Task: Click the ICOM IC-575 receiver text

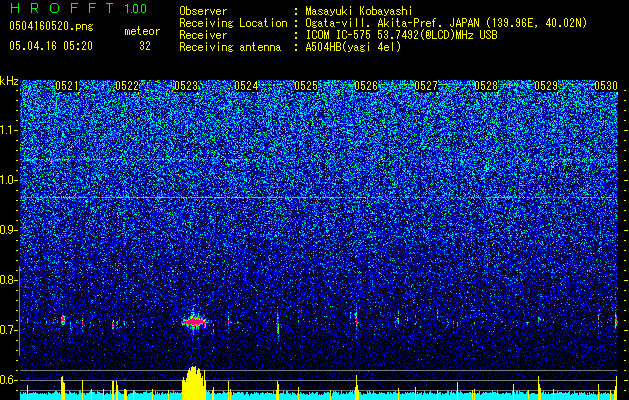Action: click(401, 35)
